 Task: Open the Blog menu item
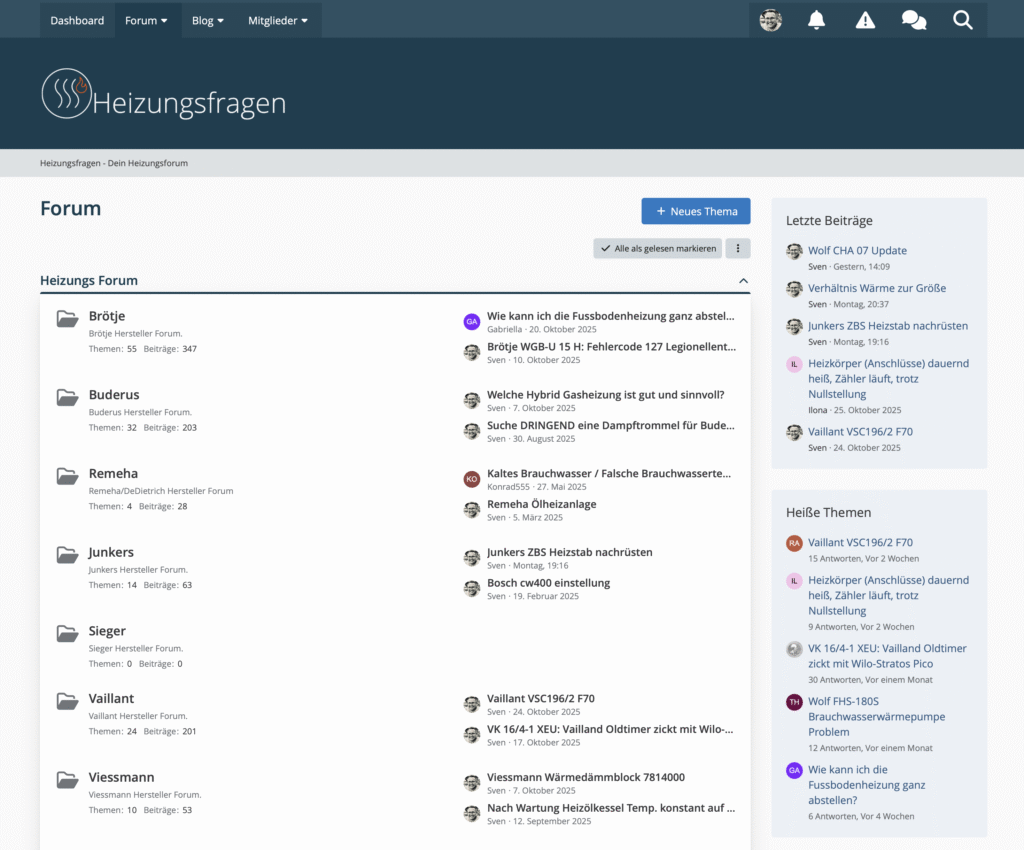click(x=208, y=20)
